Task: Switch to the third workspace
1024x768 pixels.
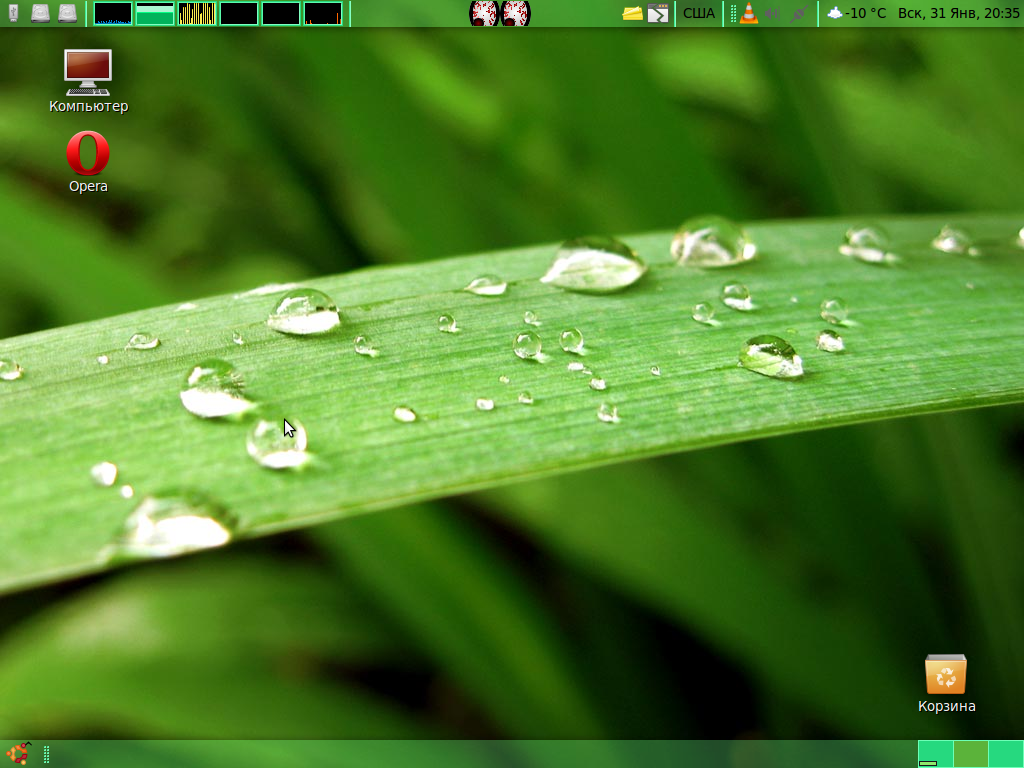Action: tap(1005, 753)
